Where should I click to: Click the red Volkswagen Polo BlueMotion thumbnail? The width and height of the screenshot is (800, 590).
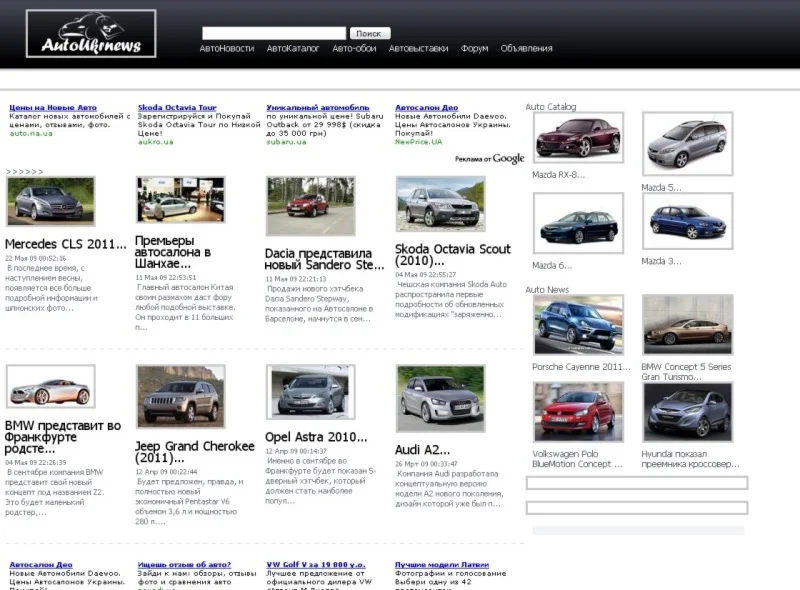(578, 412)
